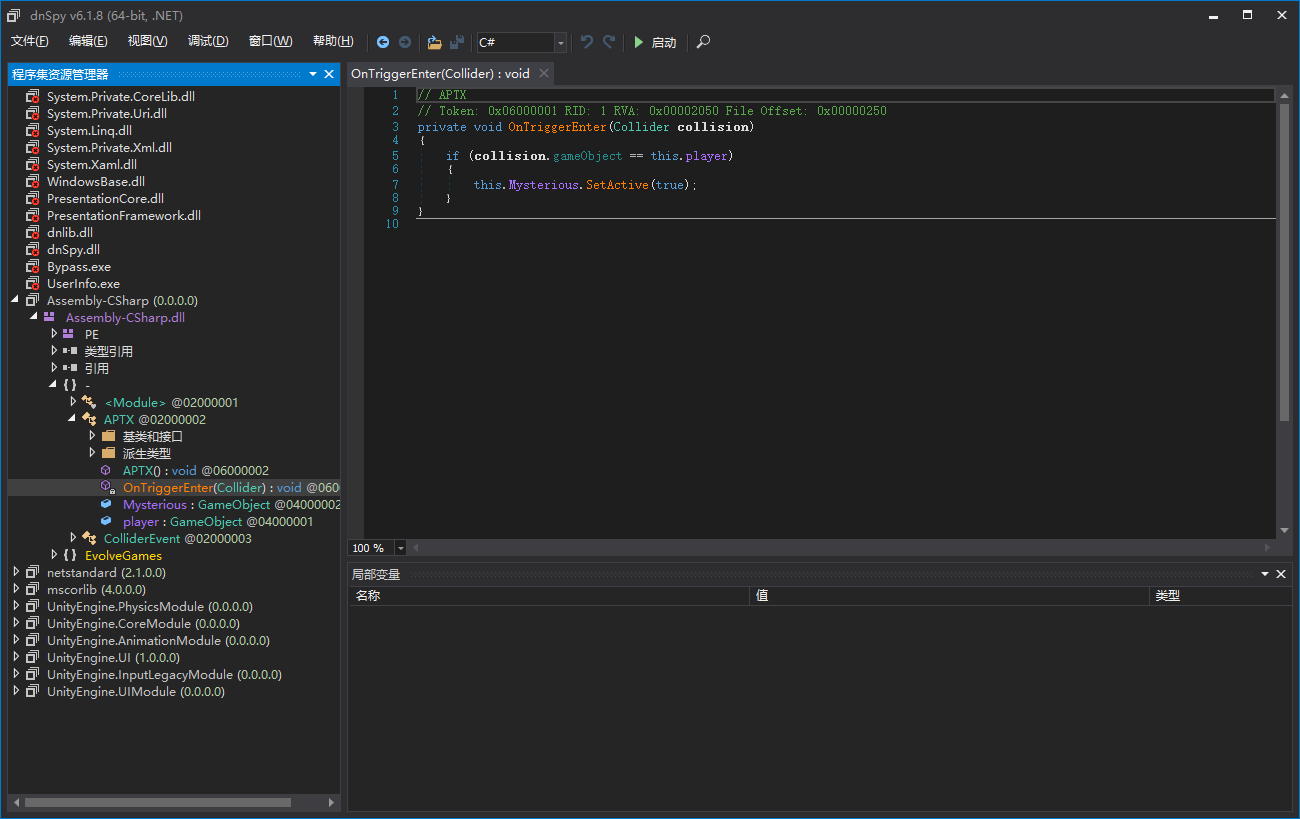
Task: Navigate backward with the blue back arrow
Action: (383, 42)
